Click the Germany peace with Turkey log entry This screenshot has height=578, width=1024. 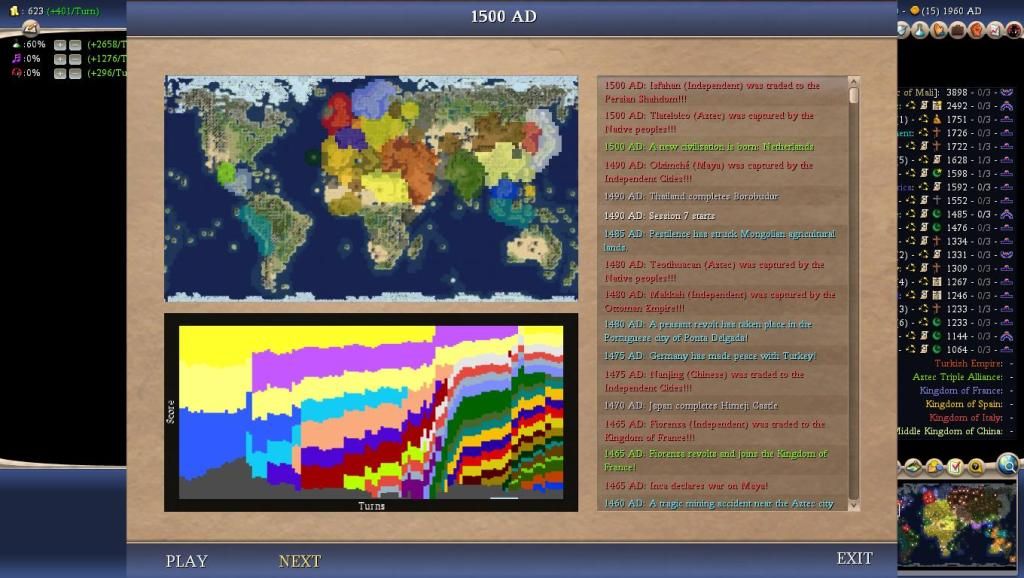[710, 356]
